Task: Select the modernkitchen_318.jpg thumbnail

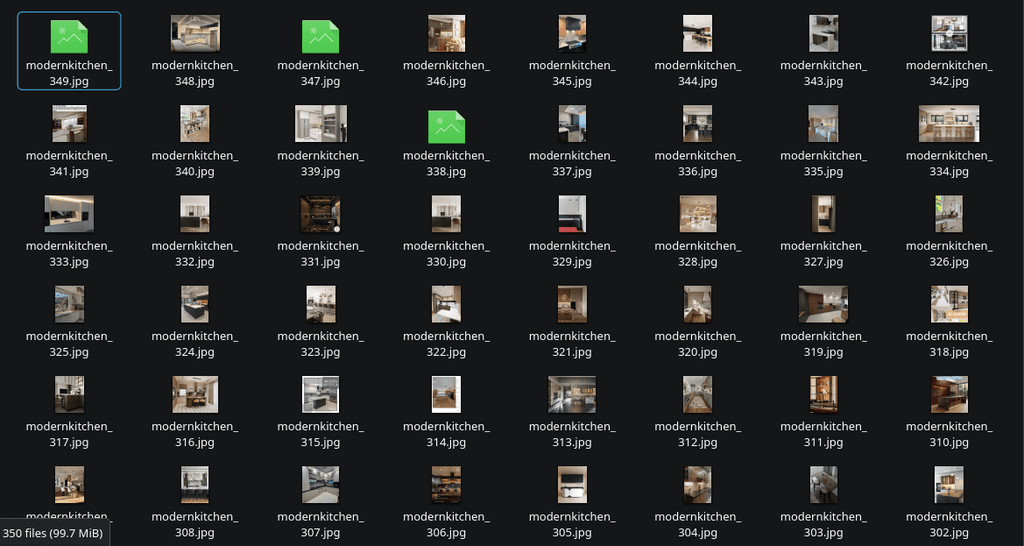Action: (x=949, y=304)
